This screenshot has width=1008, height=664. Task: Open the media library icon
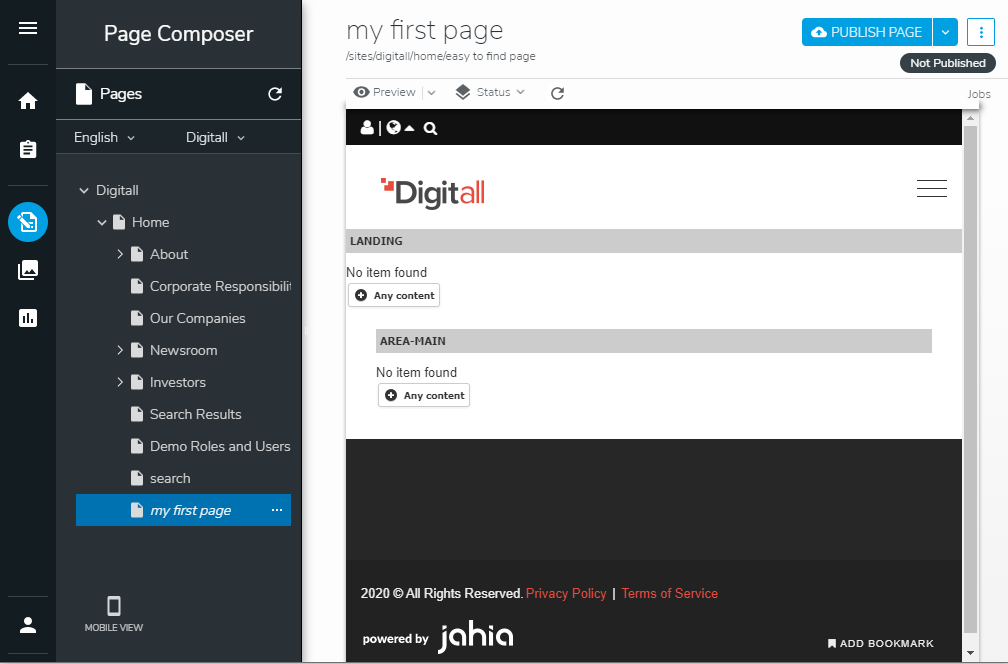28,270
